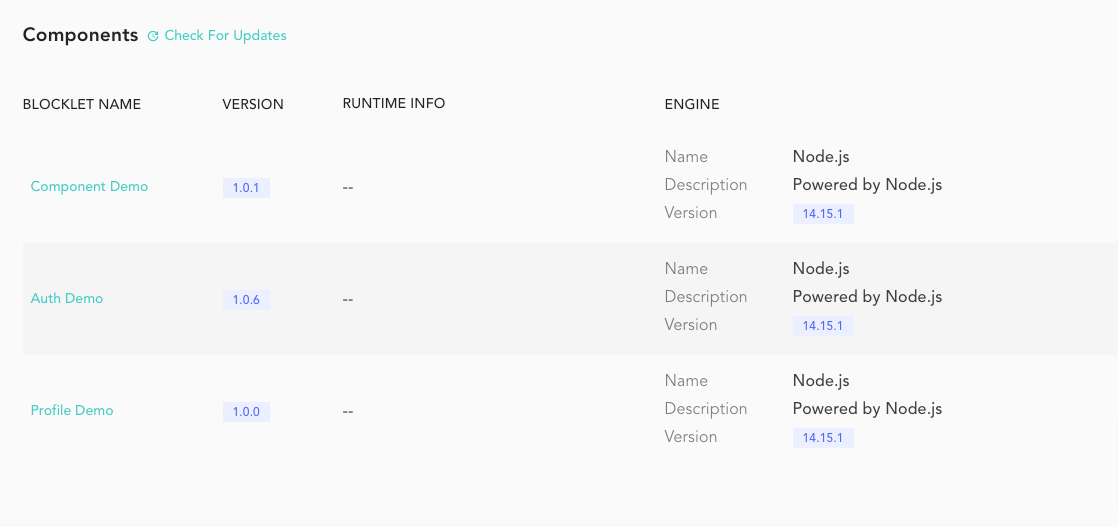Image resolution: width=1118 pixels, height=527 pixels.
Task: Click Profile Demo's runtime info placeholder
Action: click(348, 412)
